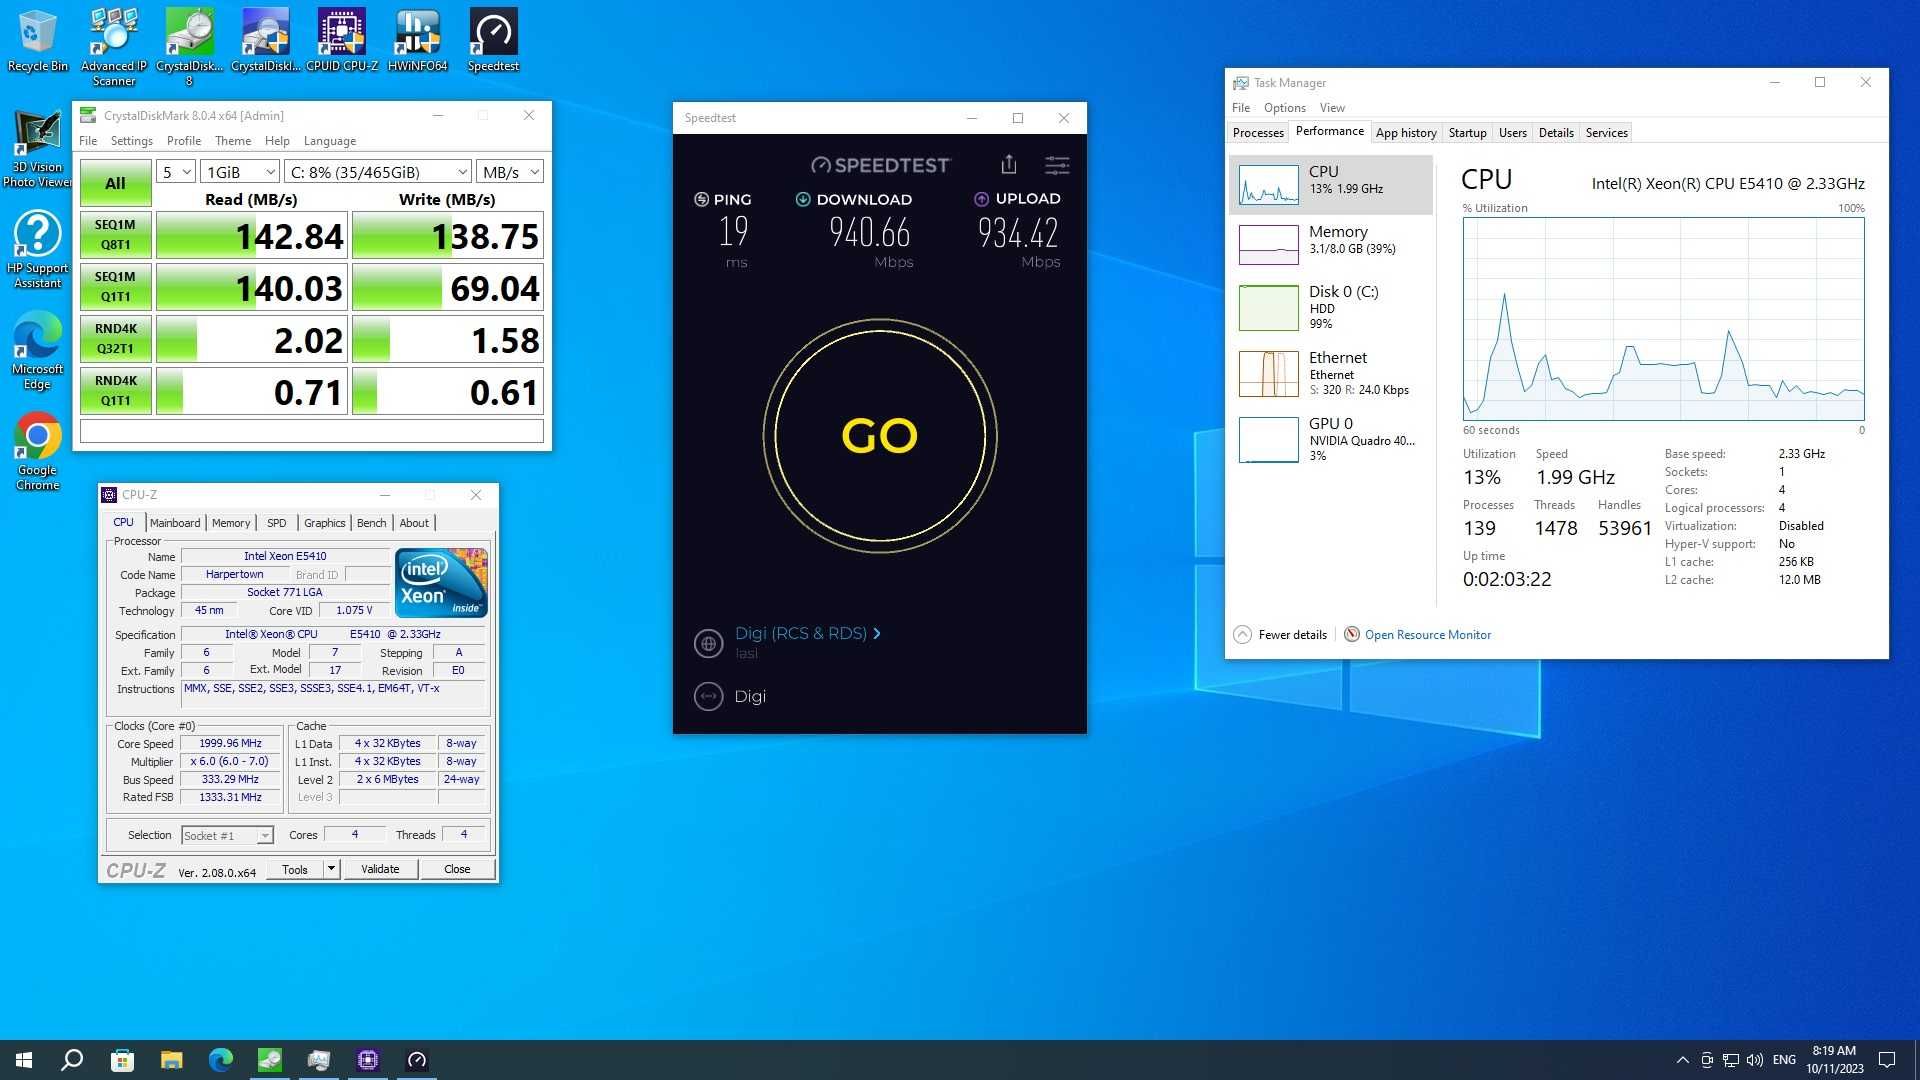Open Task Manager Services tab
Viewport: 1920px width, 1080px height.
coord(1606,133)
